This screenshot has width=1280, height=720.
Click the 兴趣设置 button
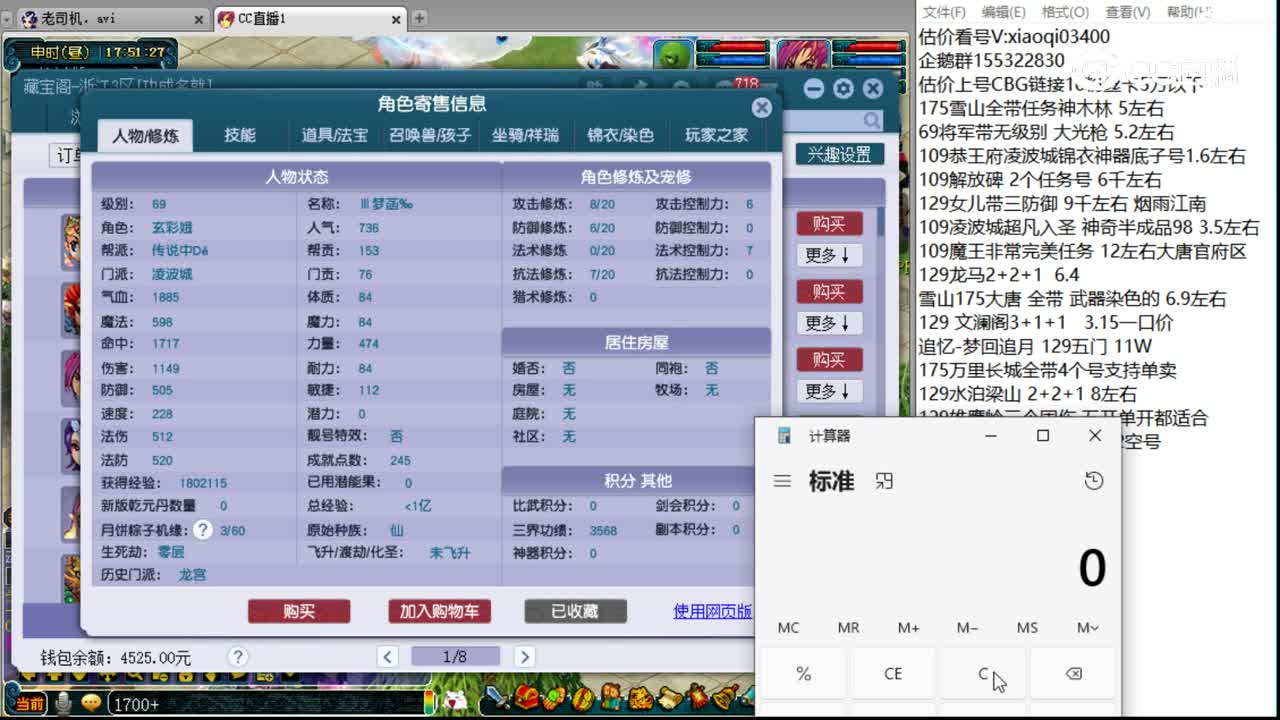[x=839, y=154]
